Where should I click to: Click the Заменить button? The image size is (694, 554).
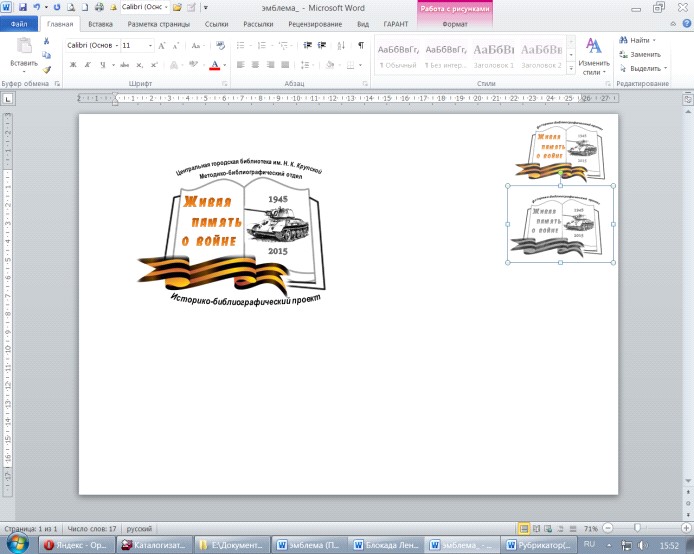point(640,54)
